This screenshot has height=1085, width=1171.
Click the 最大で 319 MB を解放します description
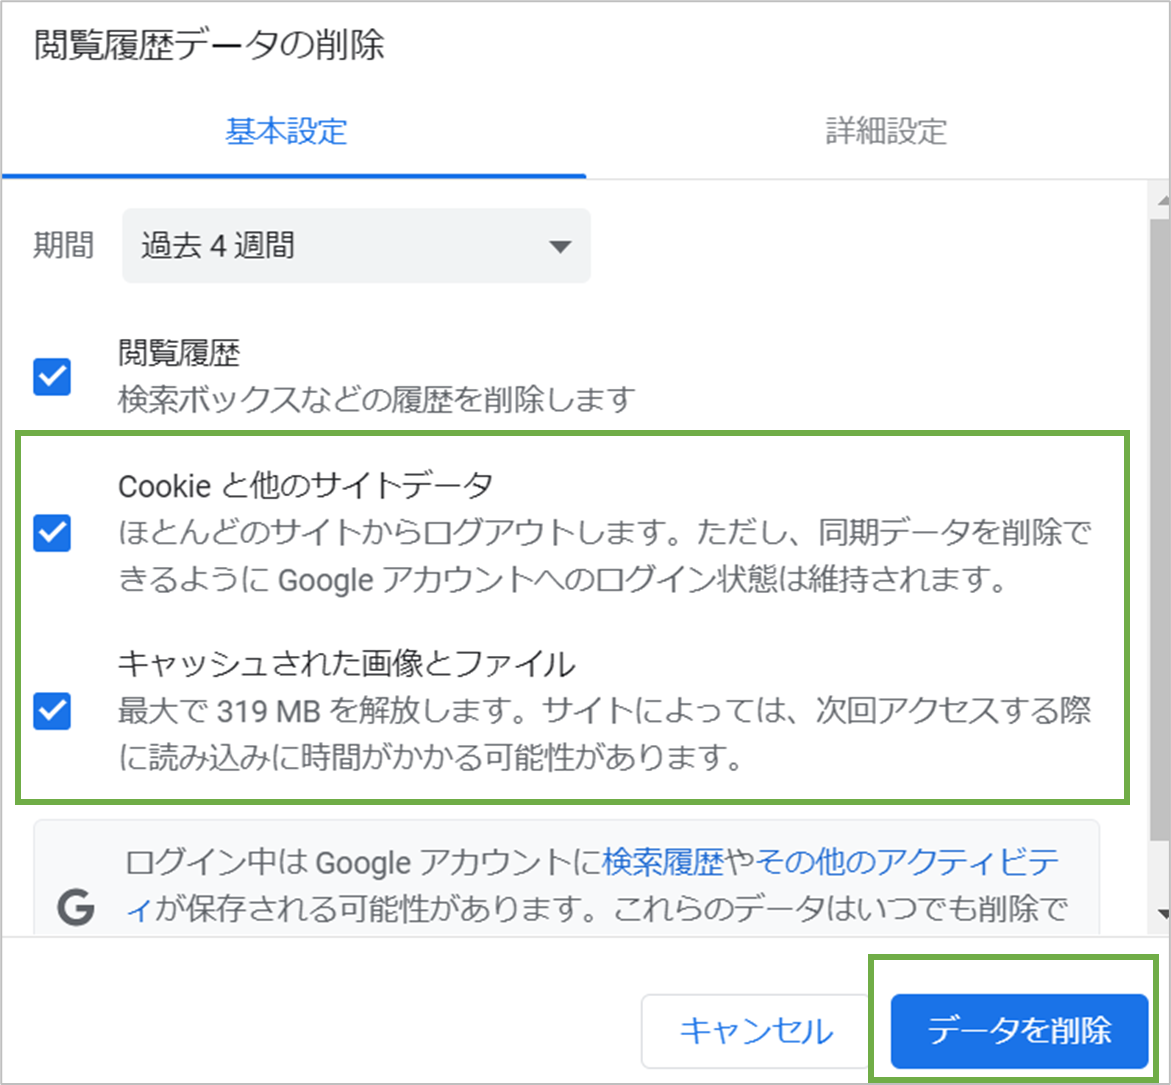click(605, 734)
